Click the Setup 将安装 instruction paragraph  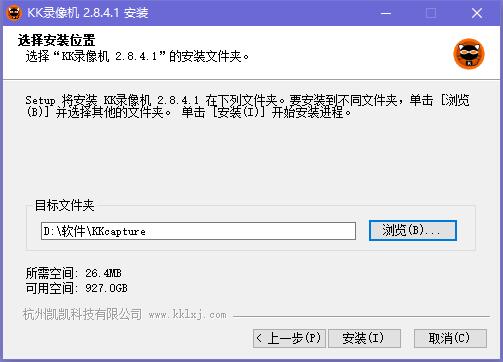(x=247, y=106)
